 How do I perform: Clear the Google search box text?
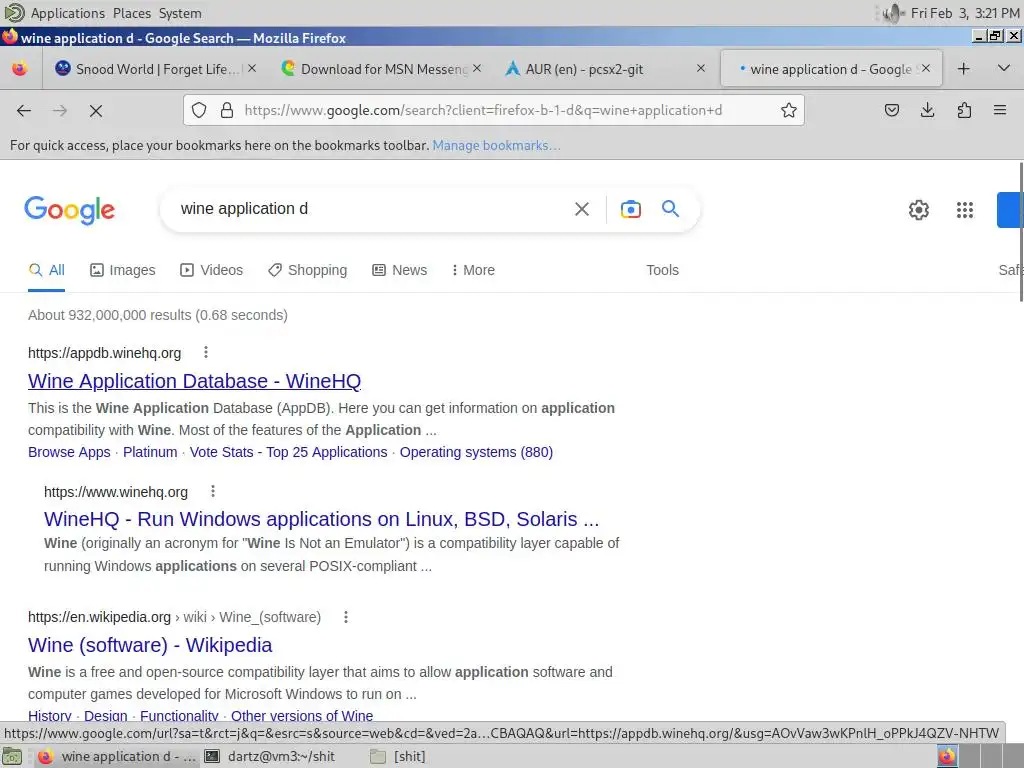[581, 209]
